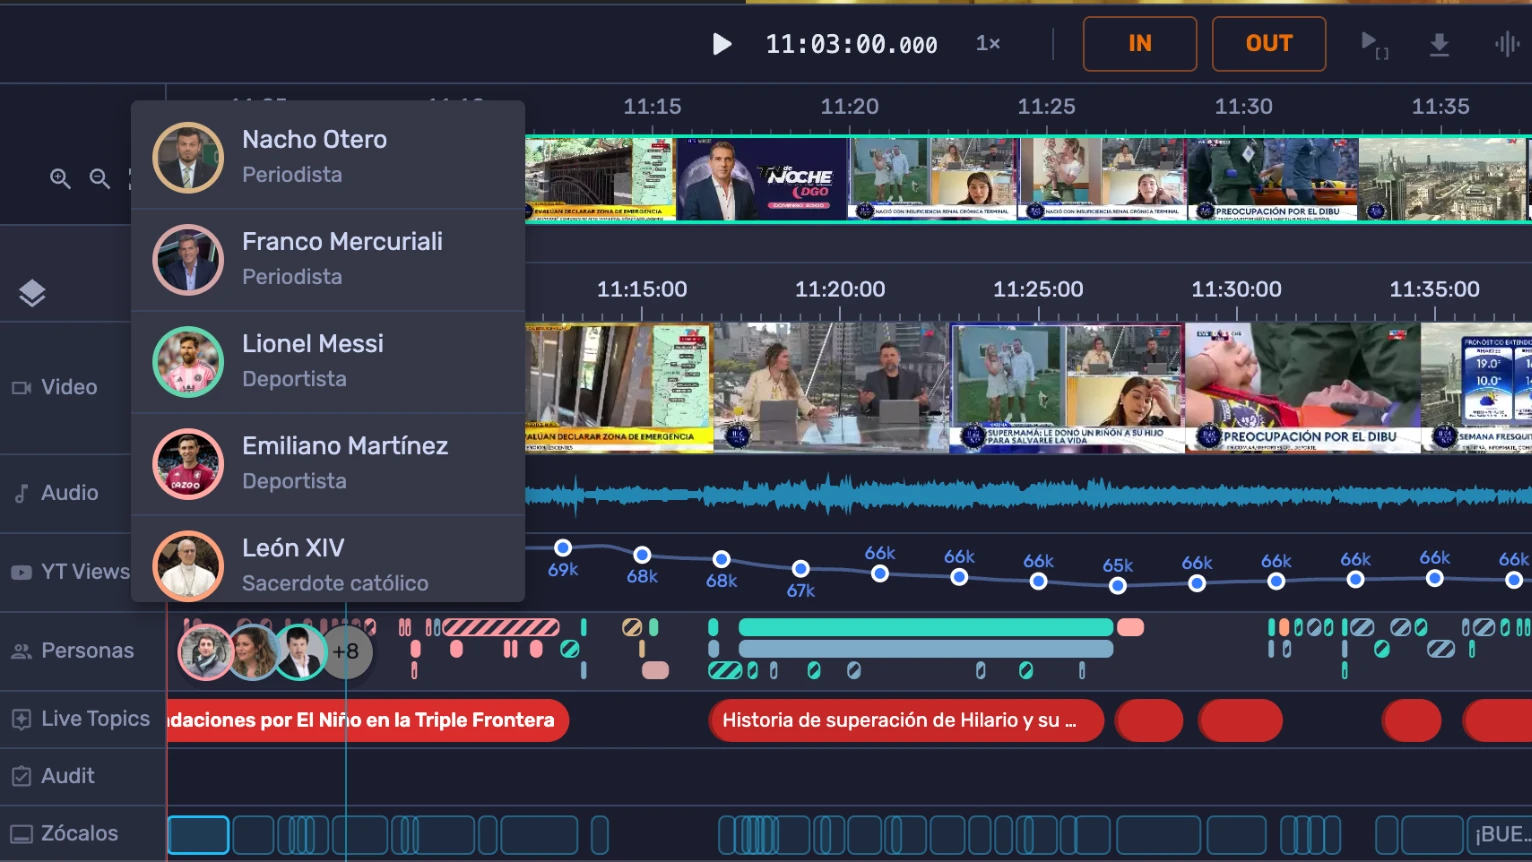Click the Audit track checkmark icon
This screenshot has width=1532, height=862.
(21, 776)
